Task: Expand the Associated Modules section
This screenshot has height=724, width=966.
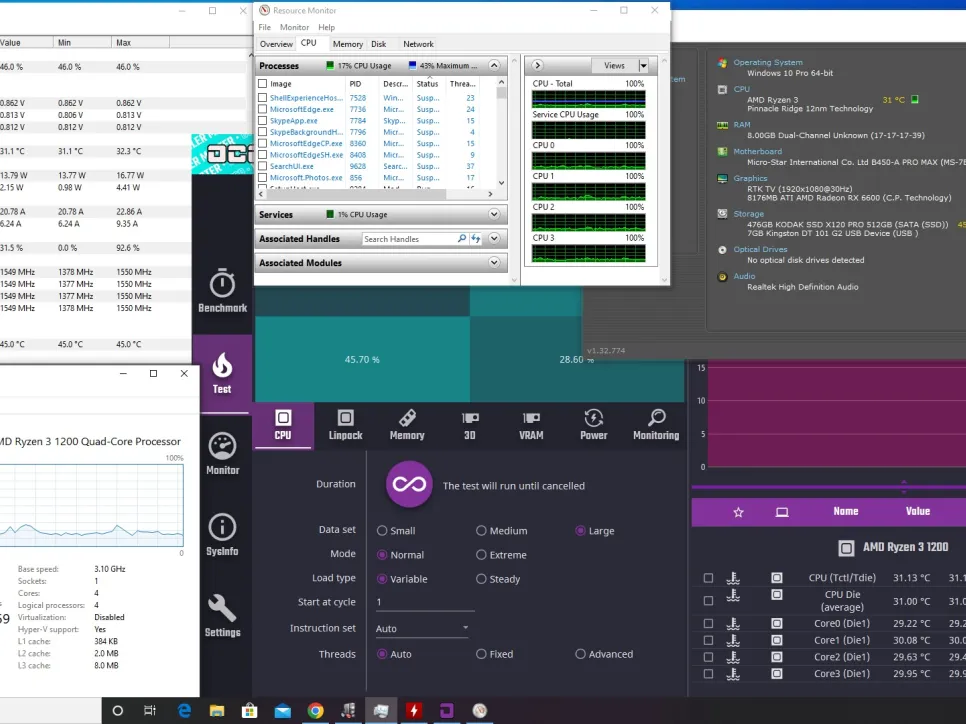Action: [494, 262]
